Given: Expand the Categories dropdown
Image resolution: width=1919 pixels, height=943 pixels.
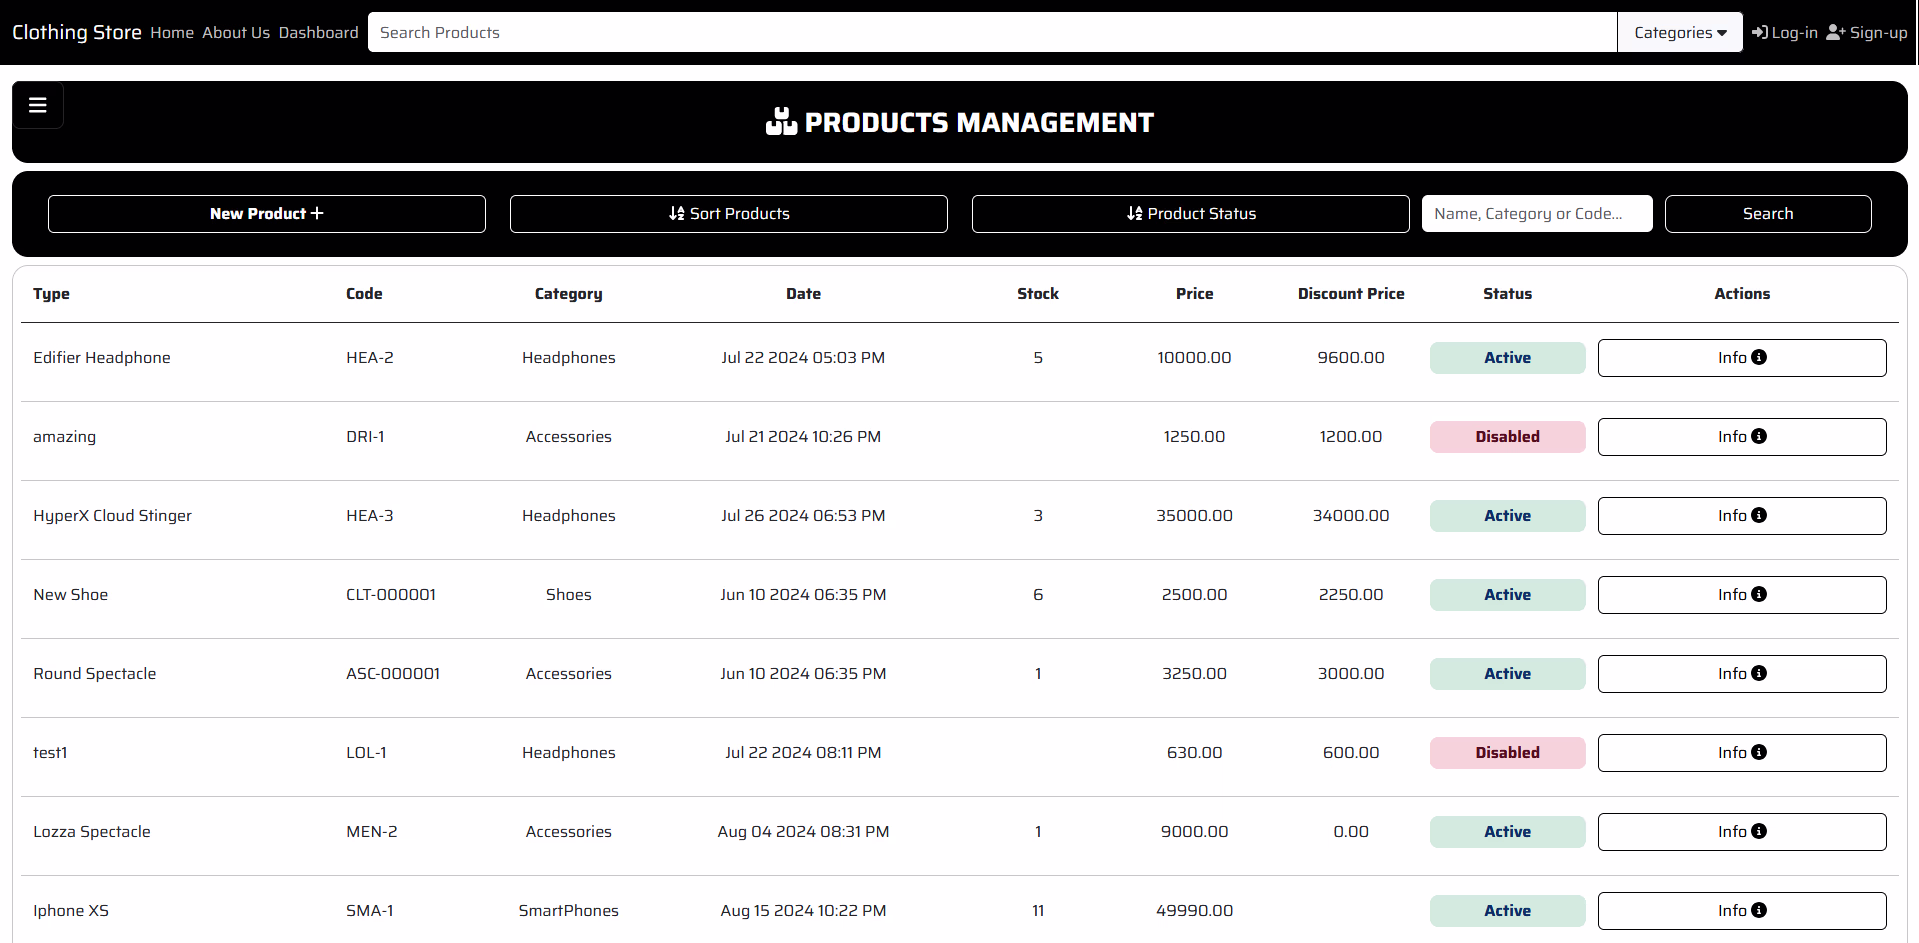Looking at the screenshot, I should click(x=1679, y=33).
